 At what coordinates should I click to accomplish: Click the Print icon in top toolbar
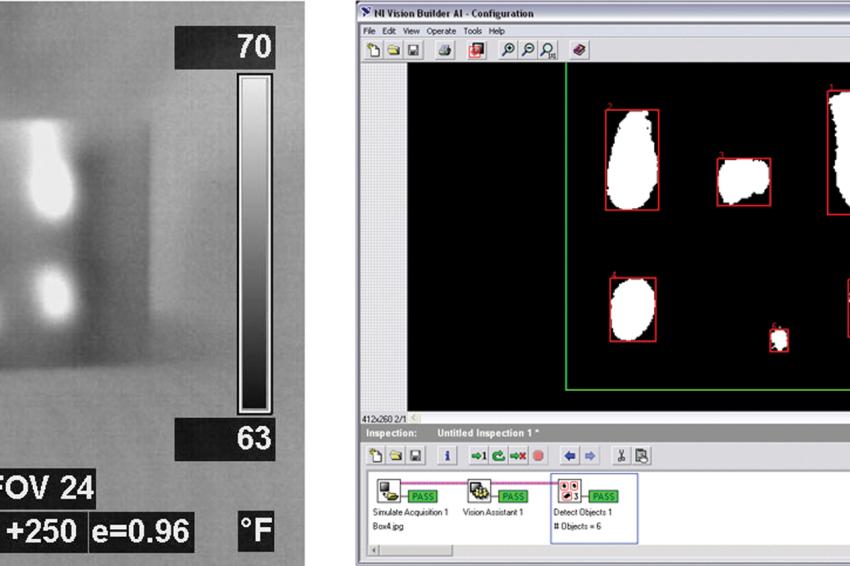[x=445, y=50]
